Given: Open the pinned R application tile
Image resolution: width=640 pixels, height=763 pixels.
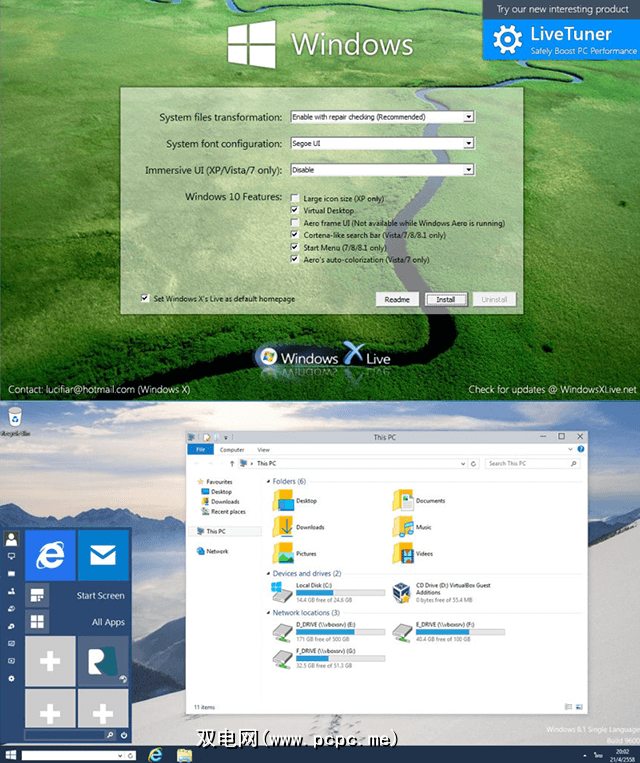Looking at the screenshot, I should tap(103, 660).
